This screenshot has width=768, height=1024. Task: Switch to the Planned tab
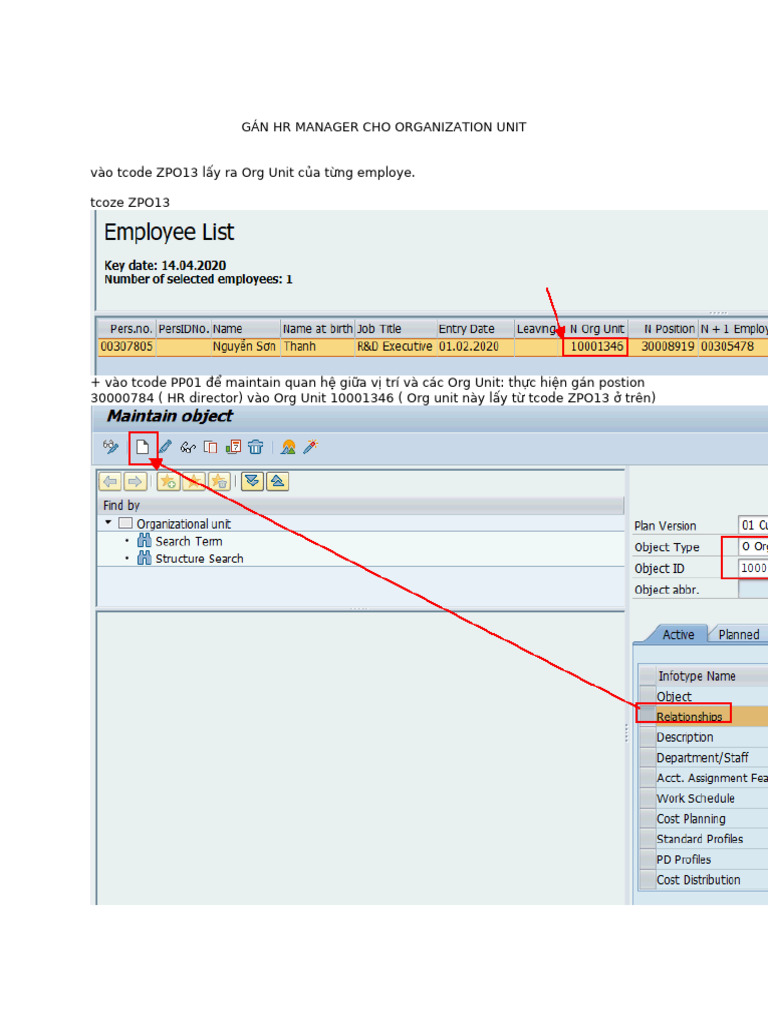point(739,634)
